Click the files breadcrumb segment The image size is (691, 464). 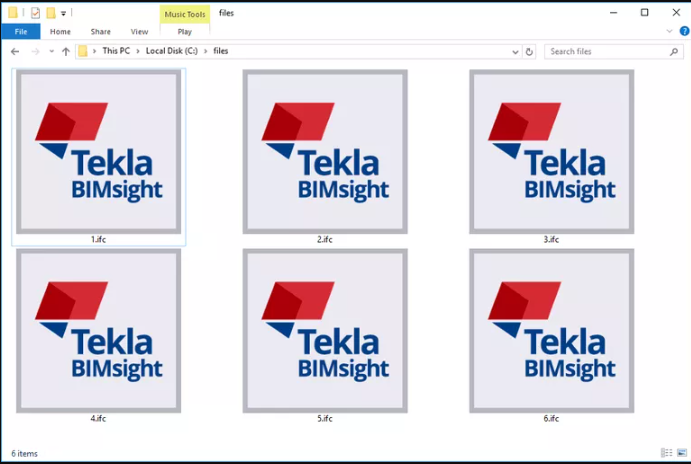pos(221,51)
